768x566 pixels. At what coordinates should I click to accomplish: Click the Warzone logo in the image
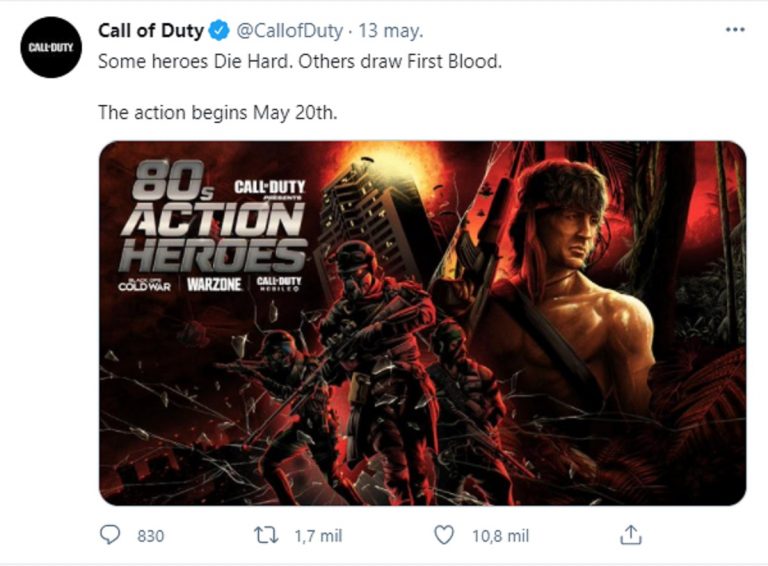(215, 284)
